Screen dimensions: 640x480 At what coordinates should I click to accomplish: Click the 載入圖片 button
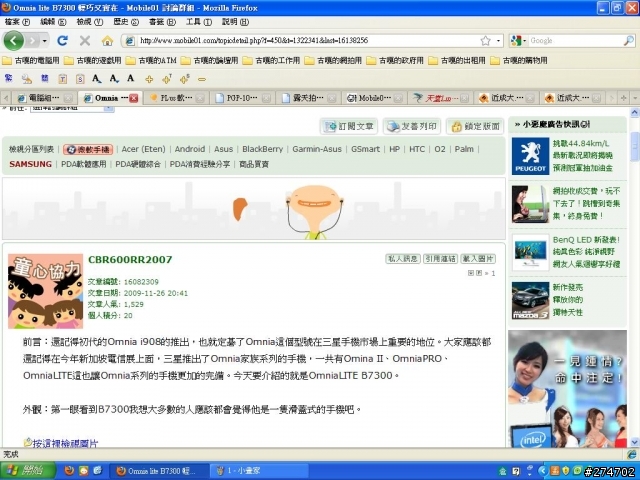[x=478, y=259]
